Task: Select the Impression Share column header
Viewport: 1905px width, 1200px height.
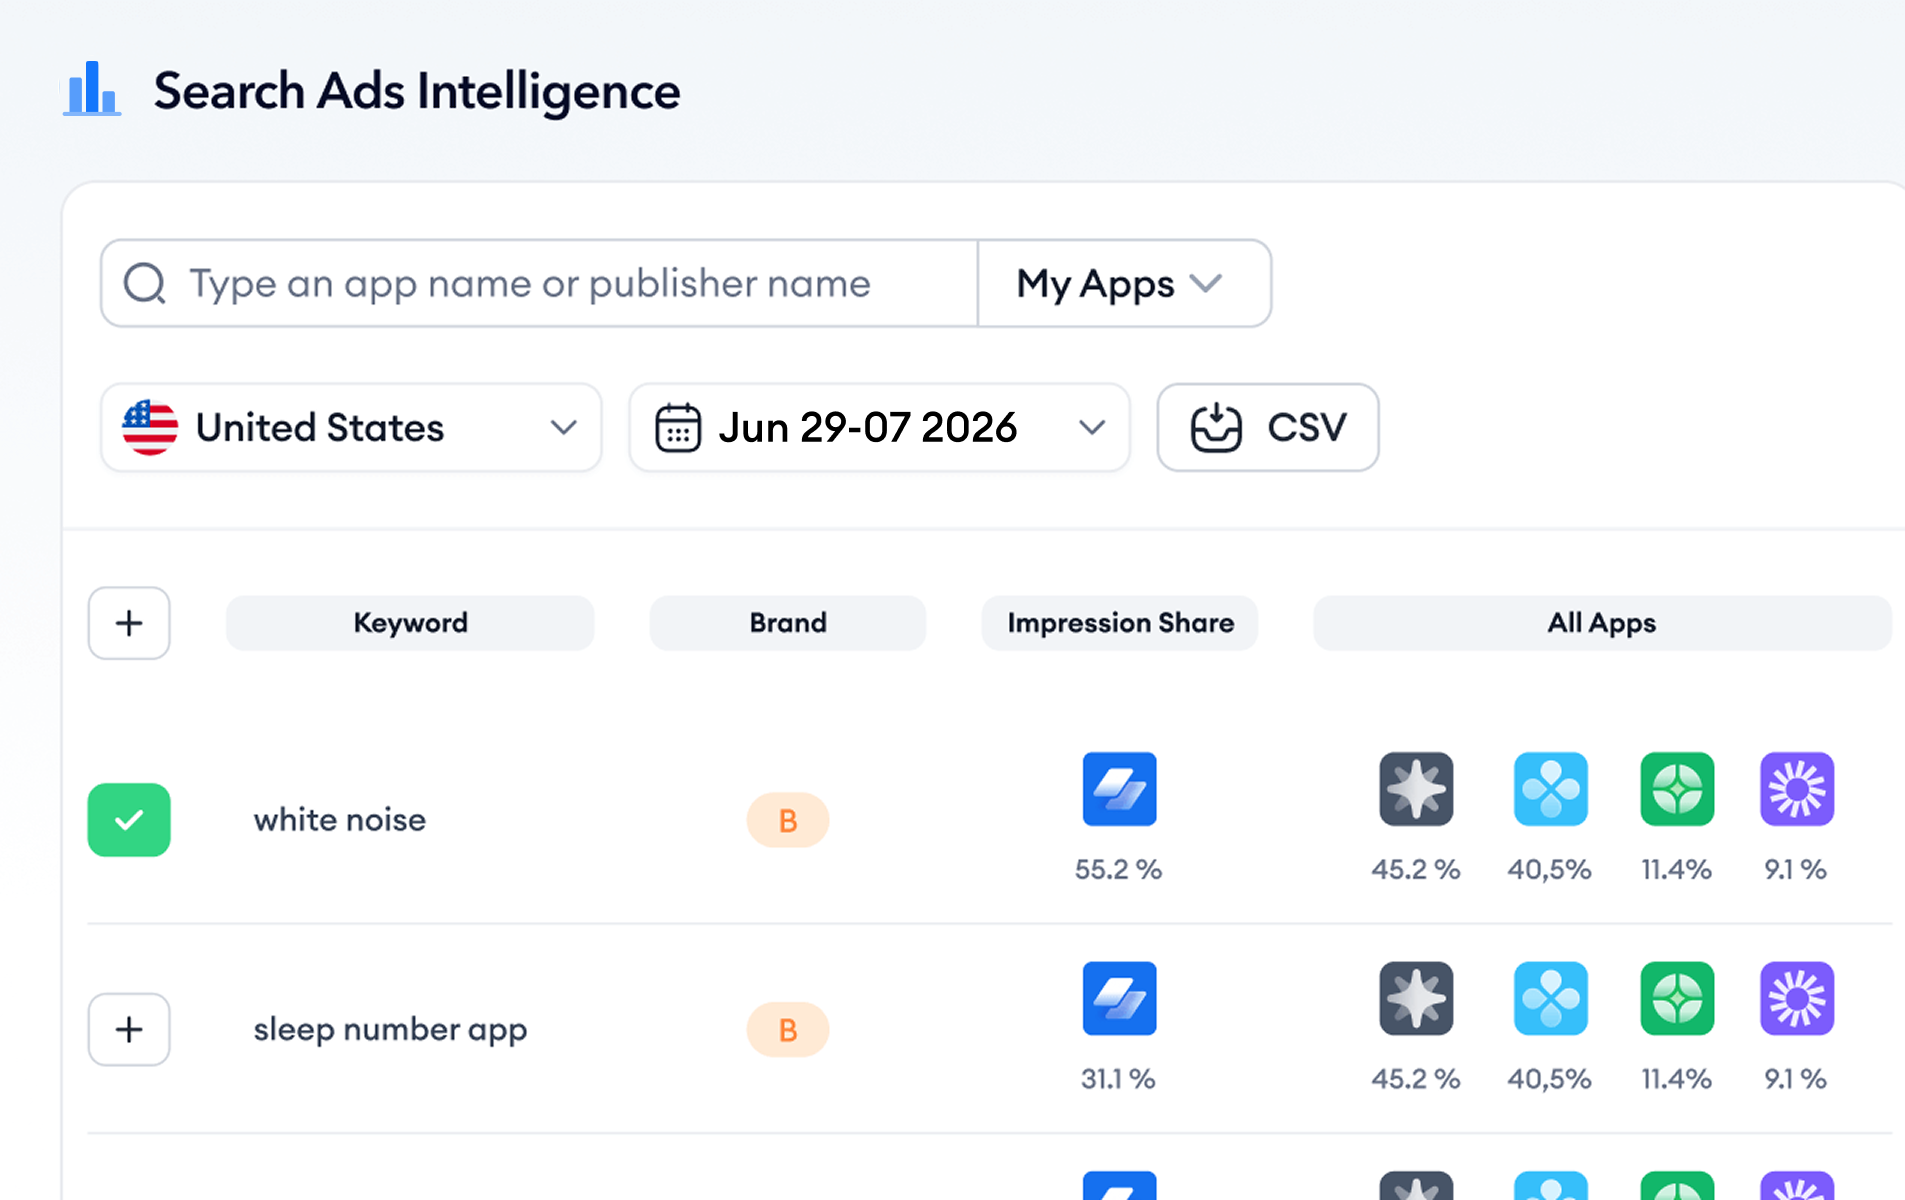Action: (1120, 623)
